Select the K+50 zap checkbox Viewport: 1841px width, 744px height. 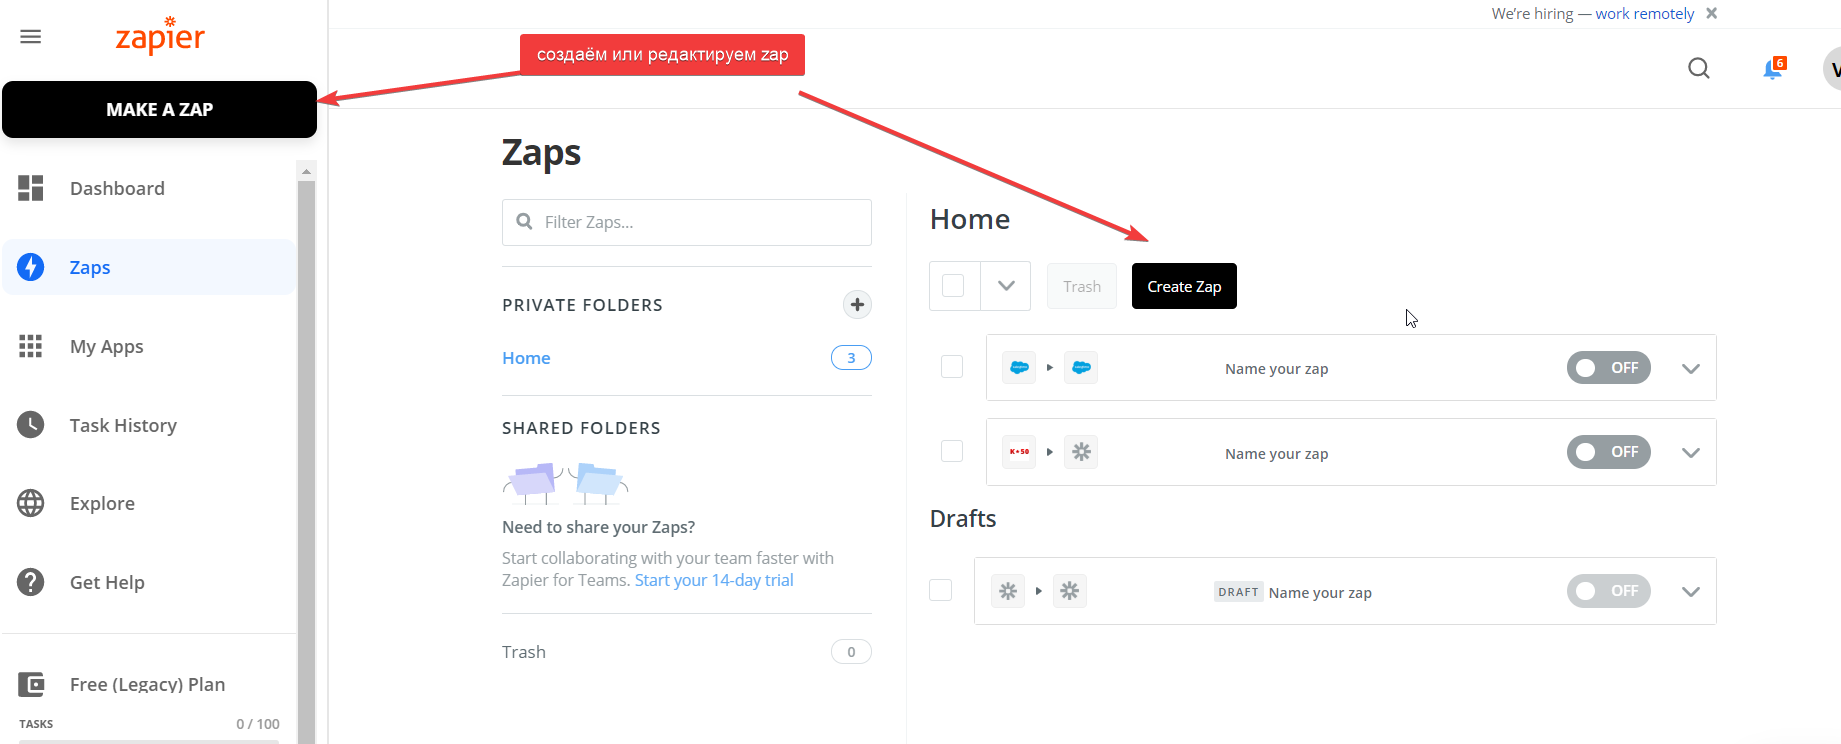coord(952,451)
